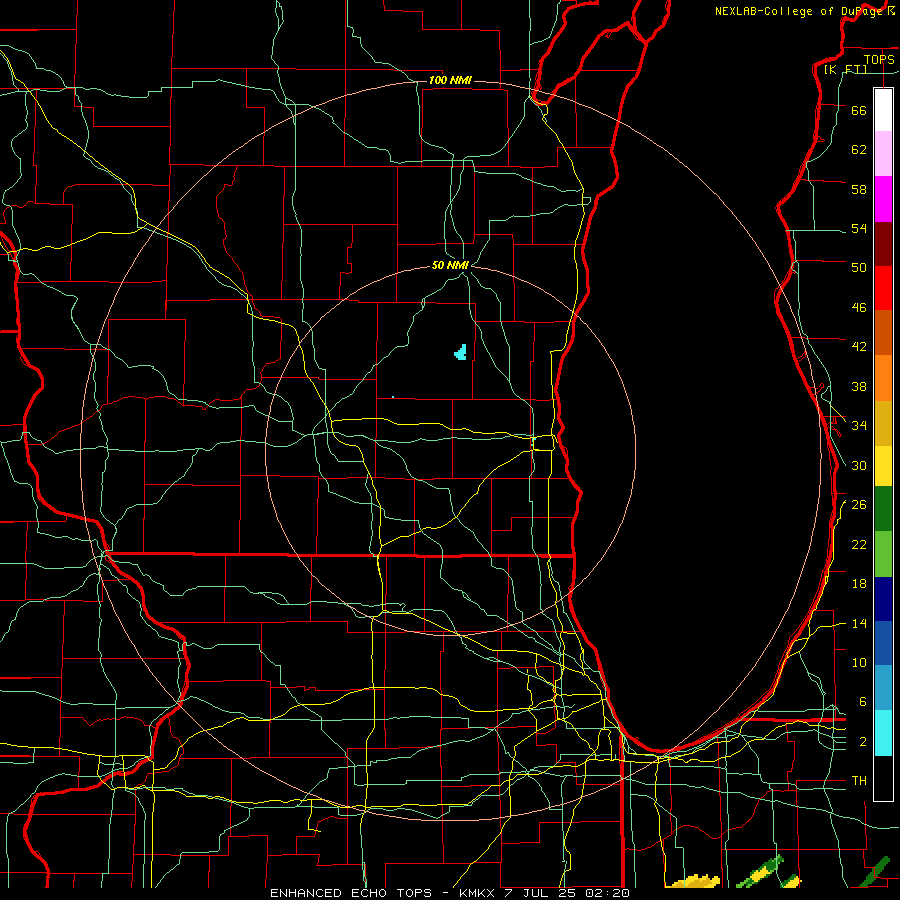Click the light orange legend swatch
Image resolution: width=900 pixels, height=900 pixels.
883,378
